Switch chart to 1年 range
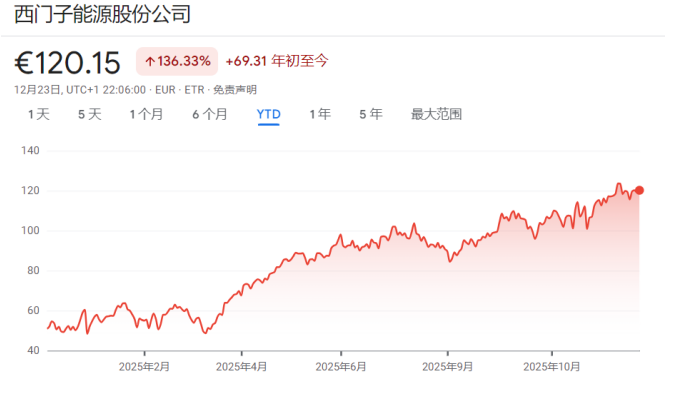 point(320,114)
